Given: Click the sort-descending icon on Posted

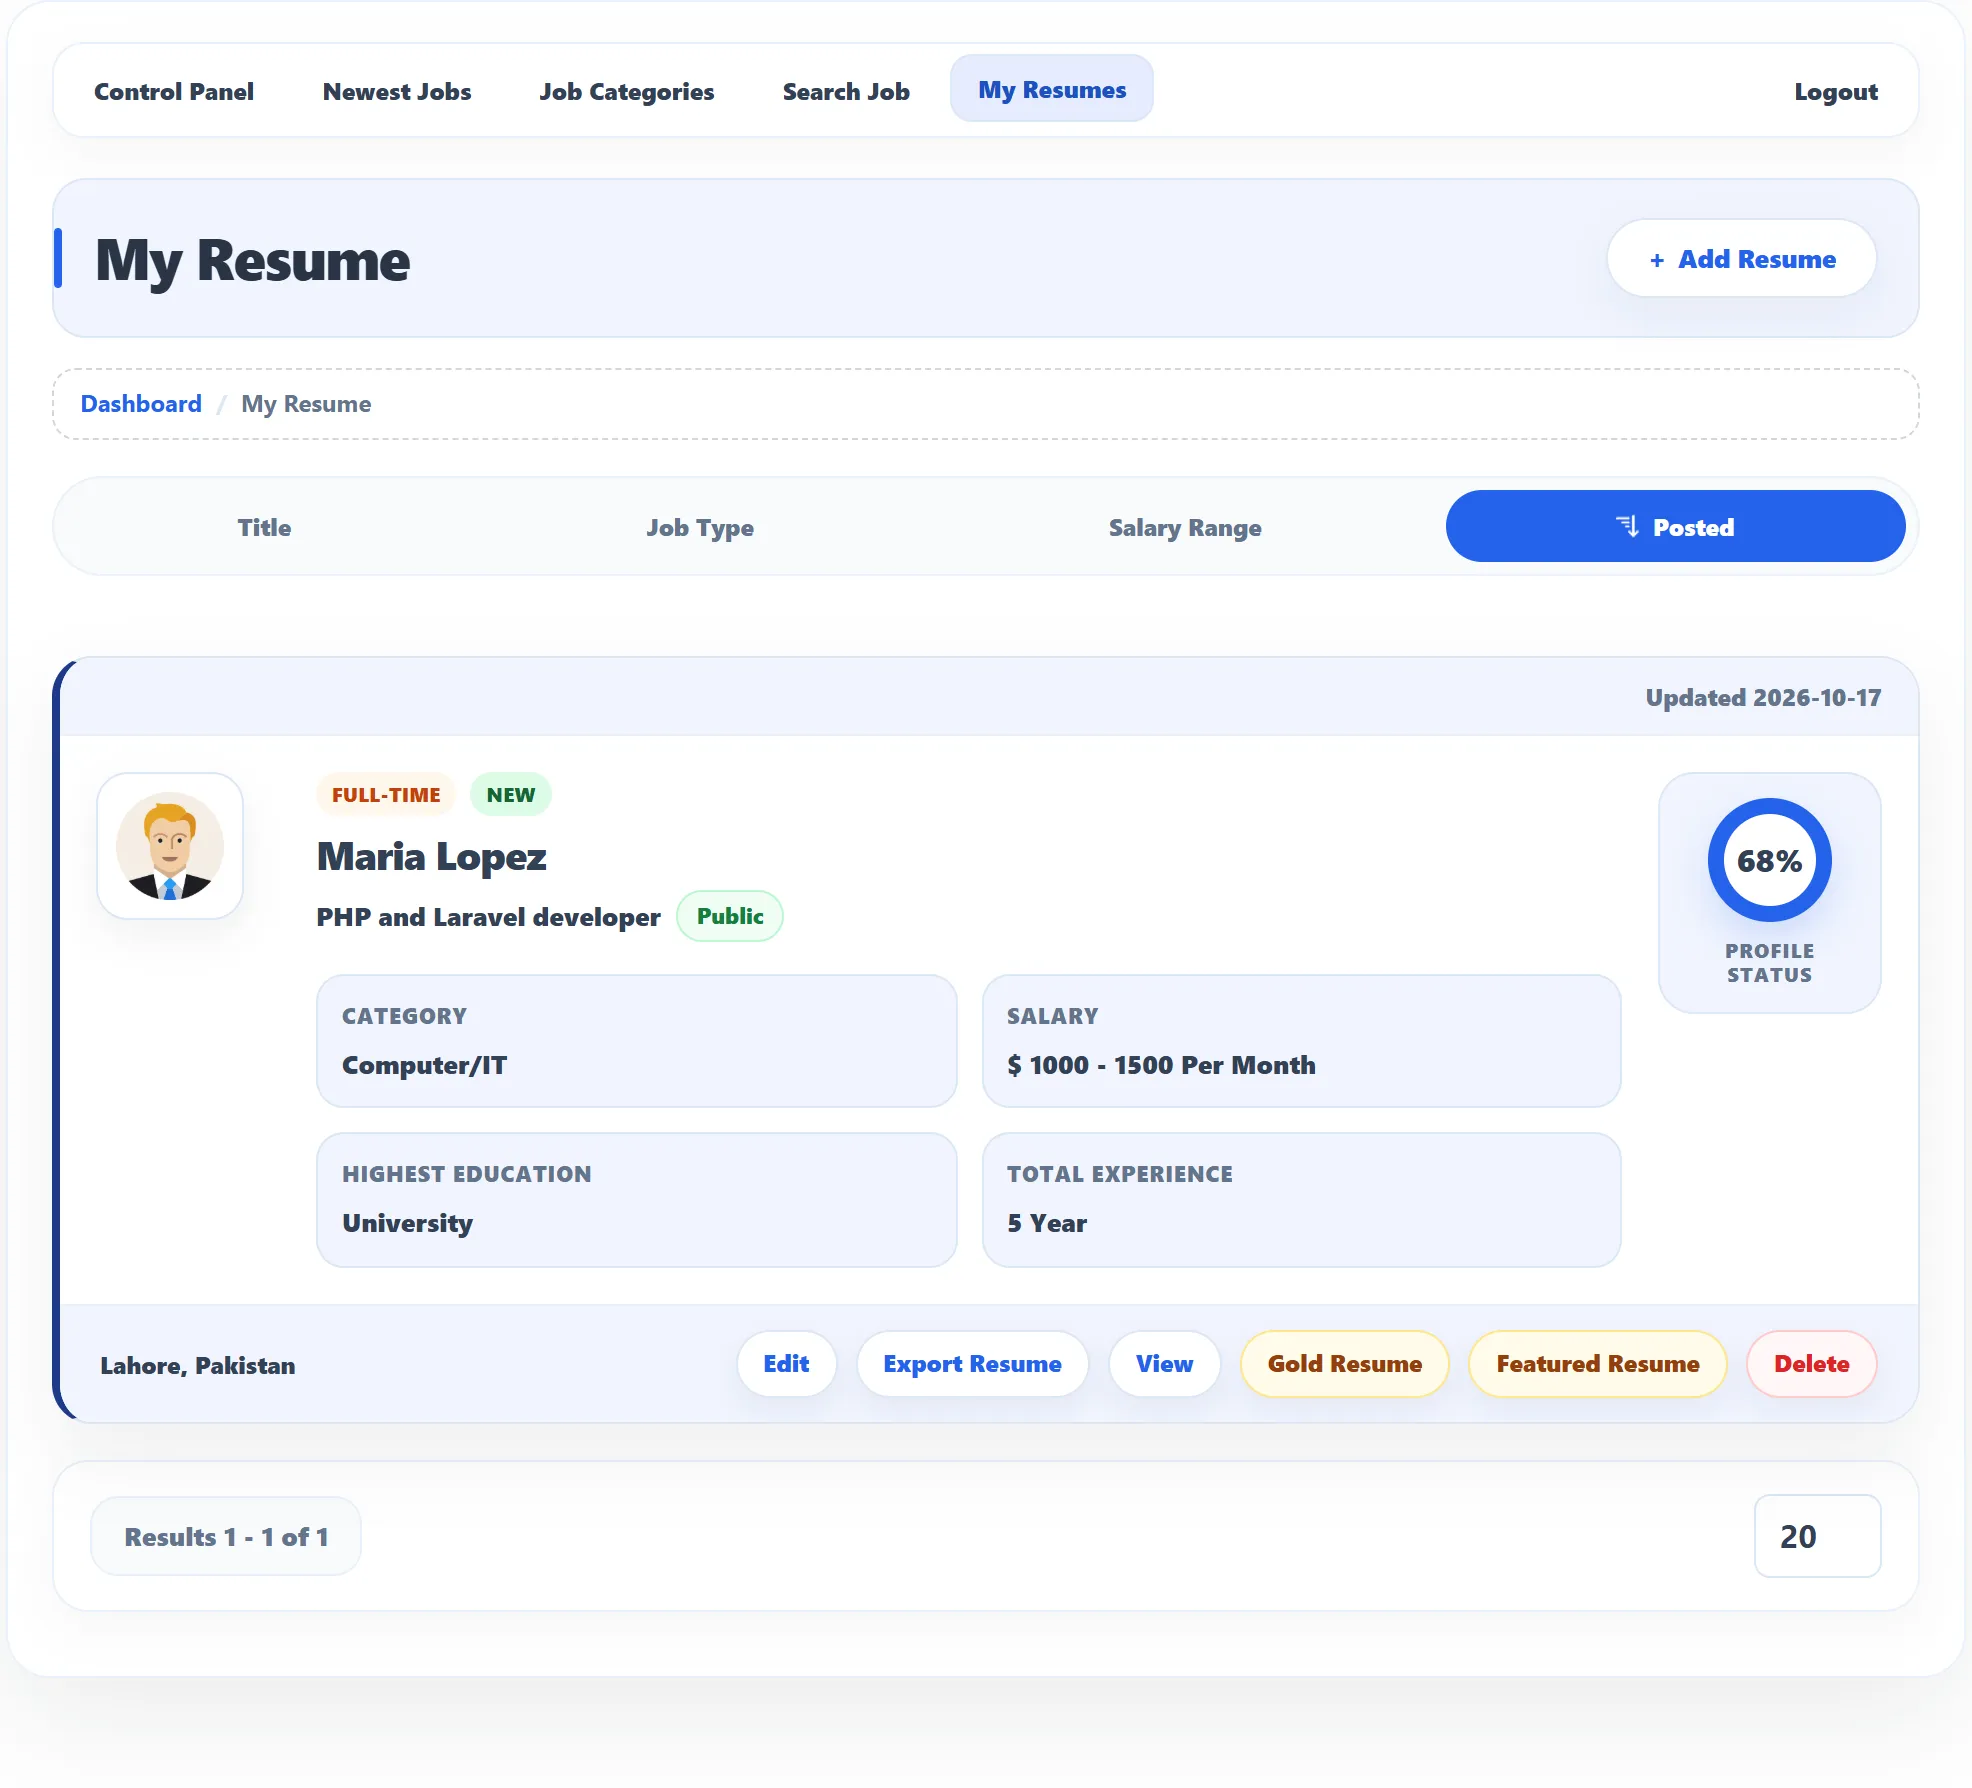Looking at the screenshot, I should point(1627,526).
